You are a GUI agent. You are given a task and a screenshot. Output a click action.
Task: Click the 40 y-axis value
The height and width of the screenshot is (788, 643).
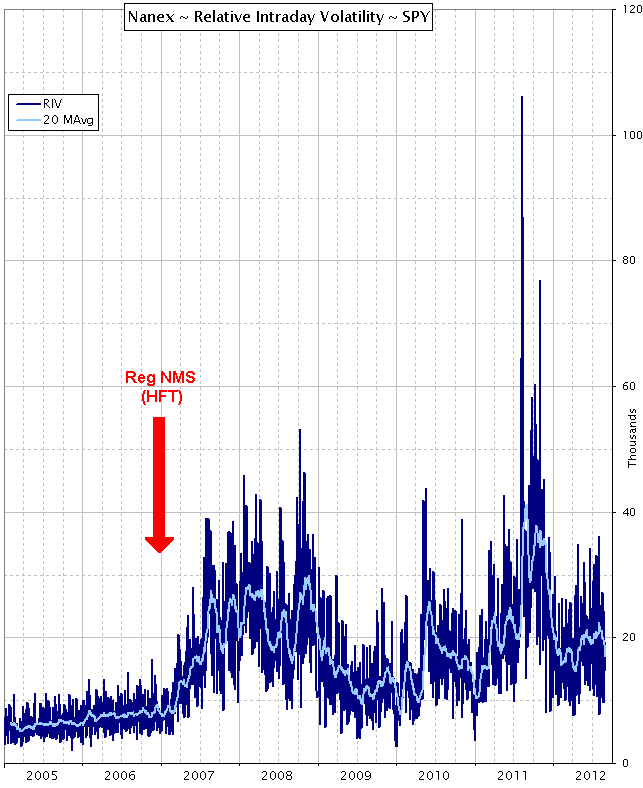tap(628, 512)
